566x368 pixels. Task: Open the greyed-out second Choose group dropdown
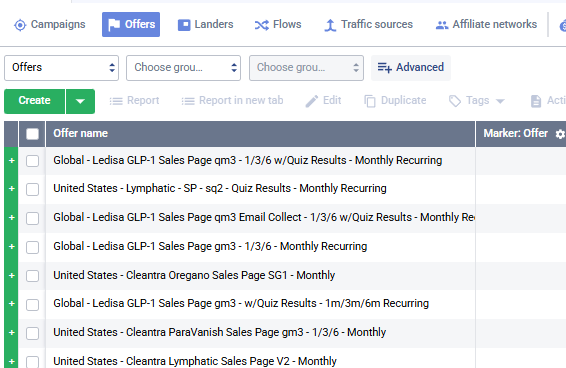[306, 68]
